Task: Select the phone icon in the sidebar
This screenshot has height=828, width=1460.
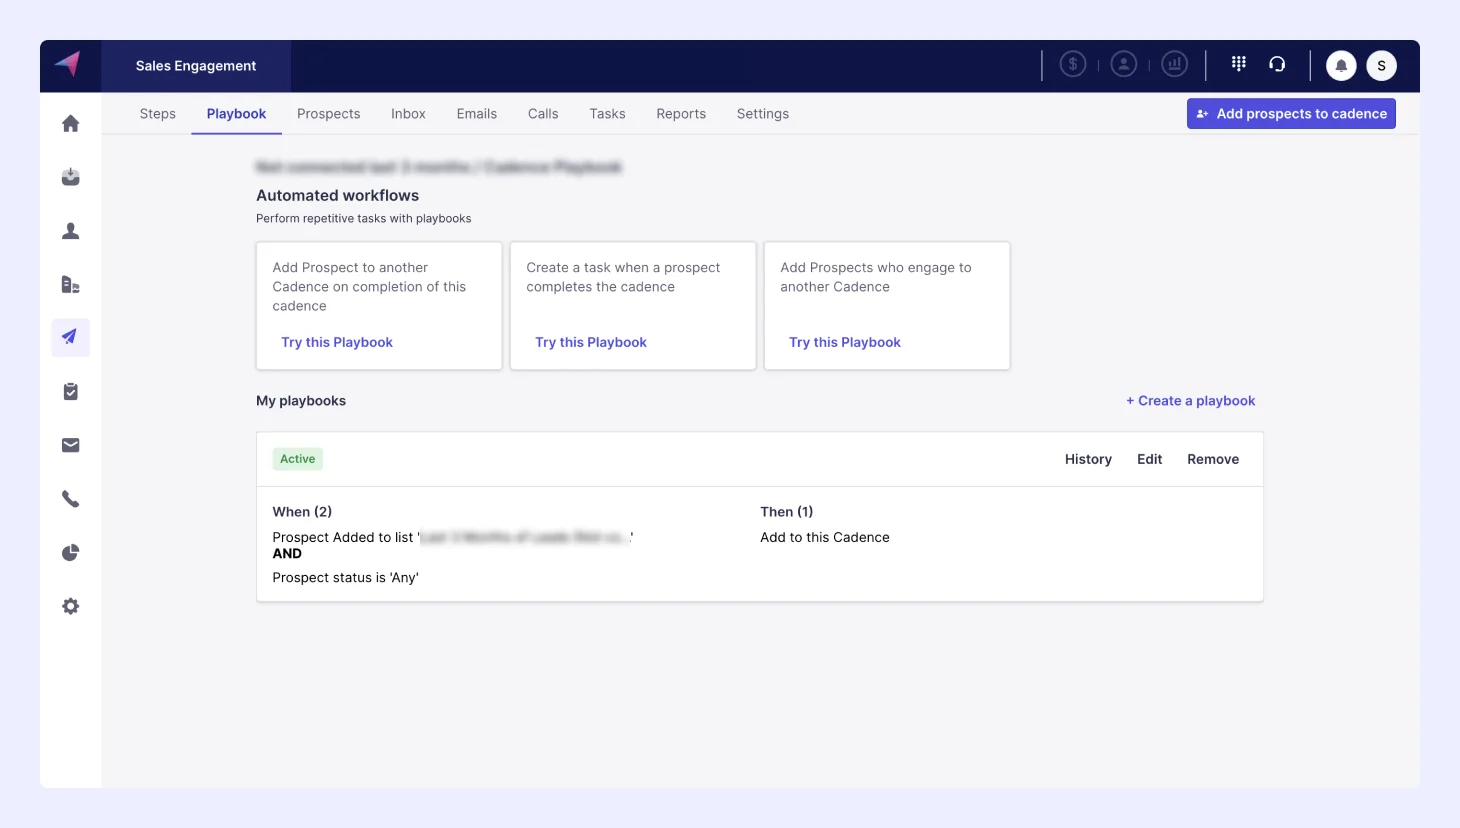Action: (70, 498)
